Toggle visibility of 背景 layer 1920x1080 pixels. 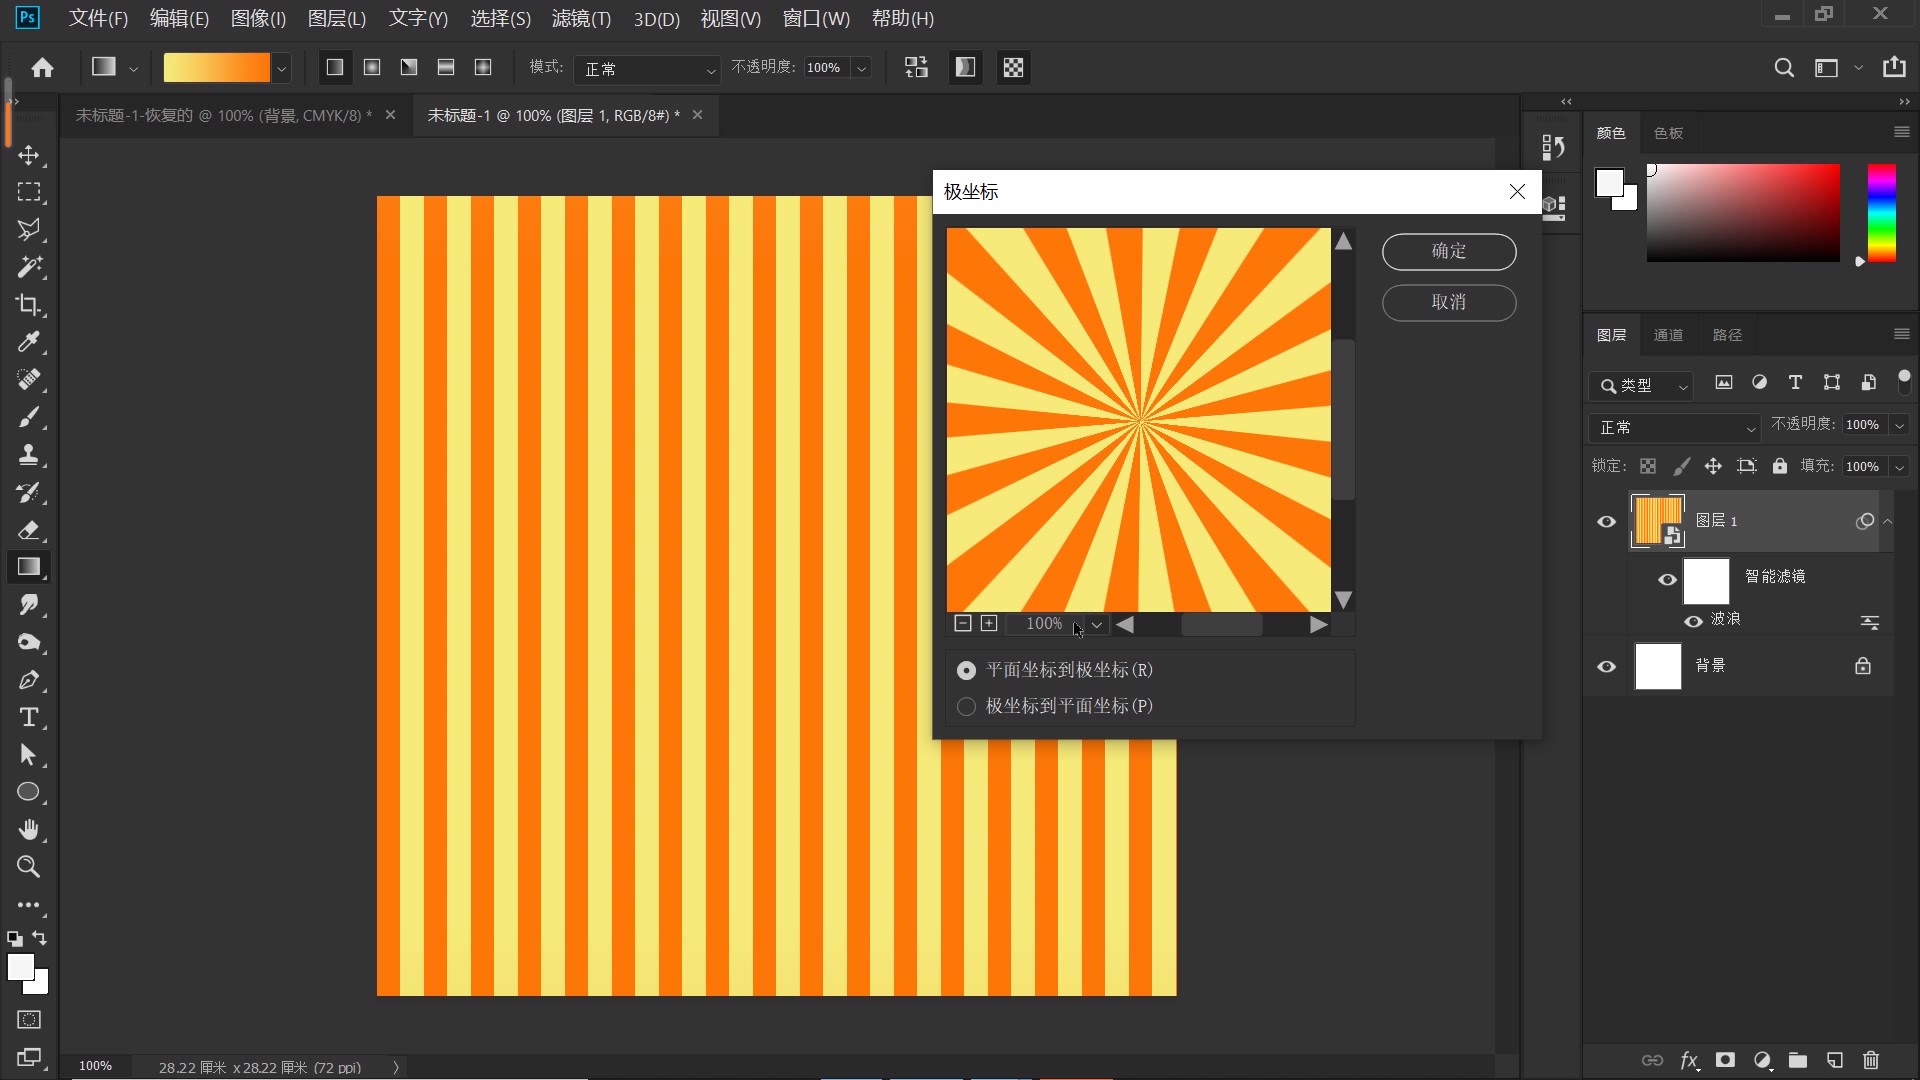point(1607,665)
